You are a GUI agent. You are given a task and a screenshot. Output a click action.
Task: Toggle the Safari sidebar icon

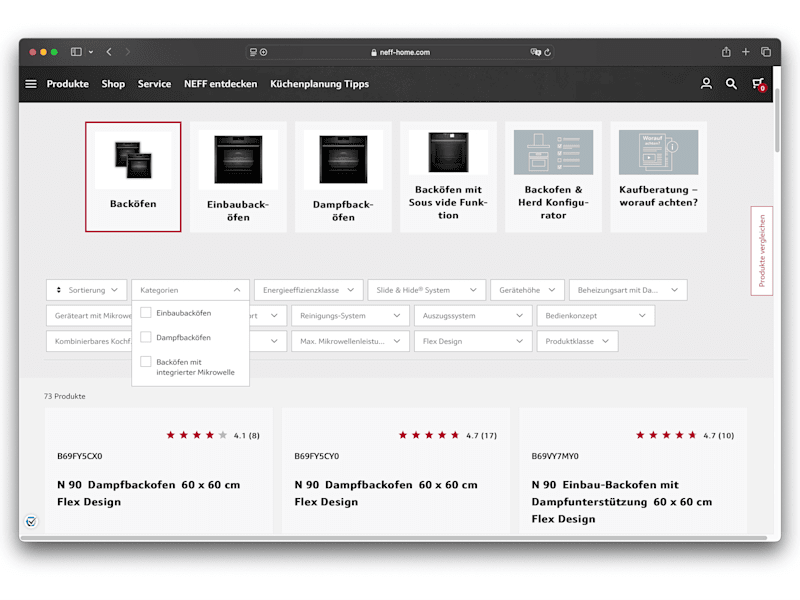tap(76, 52)
